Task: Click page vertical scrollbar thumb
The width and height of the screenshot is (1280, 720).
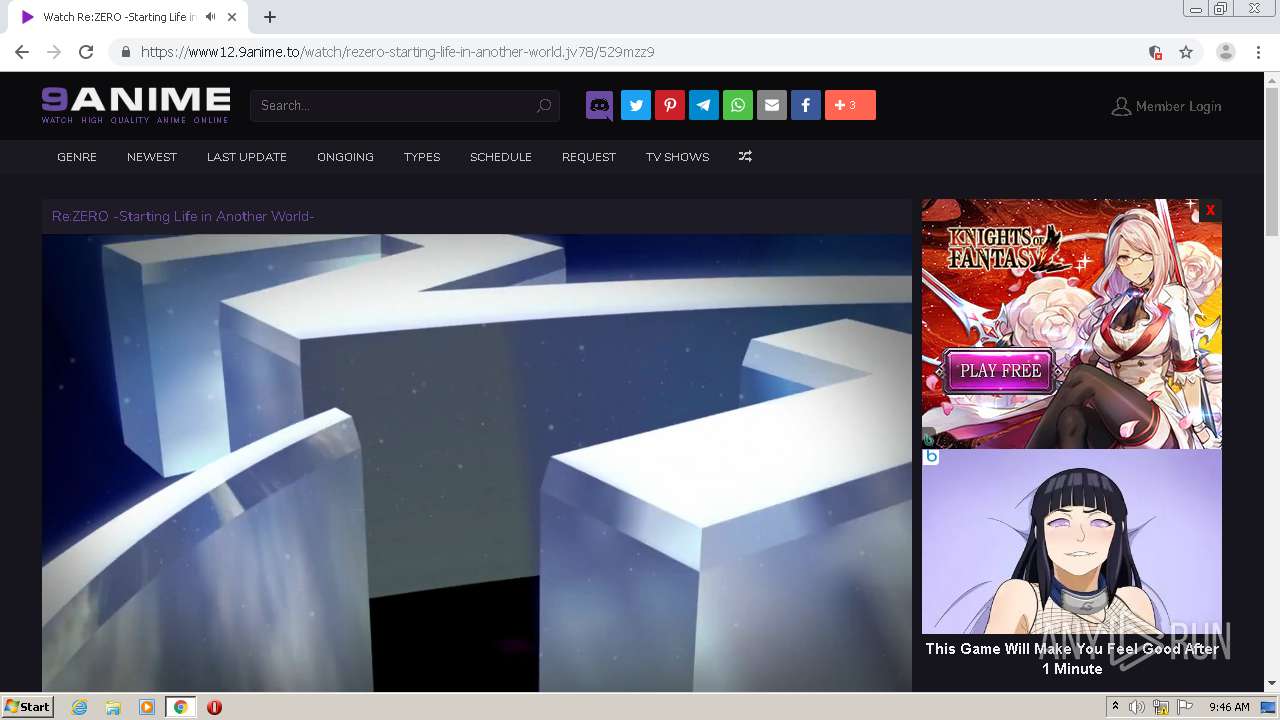Action: (x=1272, y=160)
